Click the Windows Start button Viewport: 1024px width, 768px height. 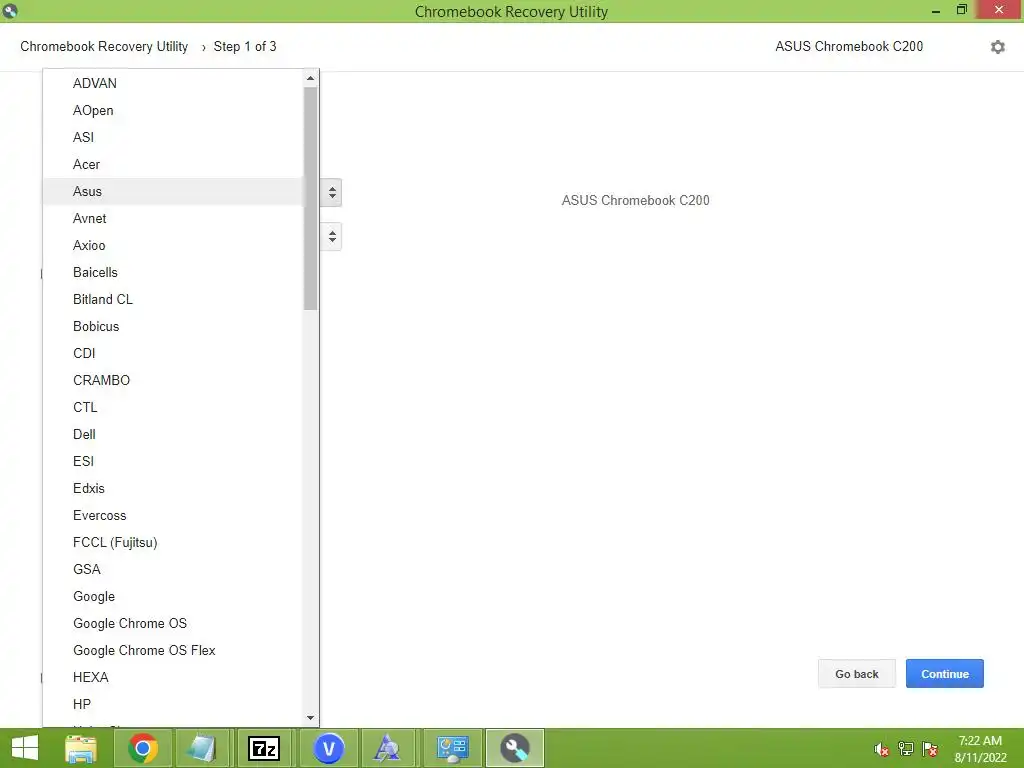click(x=25, y=748)
